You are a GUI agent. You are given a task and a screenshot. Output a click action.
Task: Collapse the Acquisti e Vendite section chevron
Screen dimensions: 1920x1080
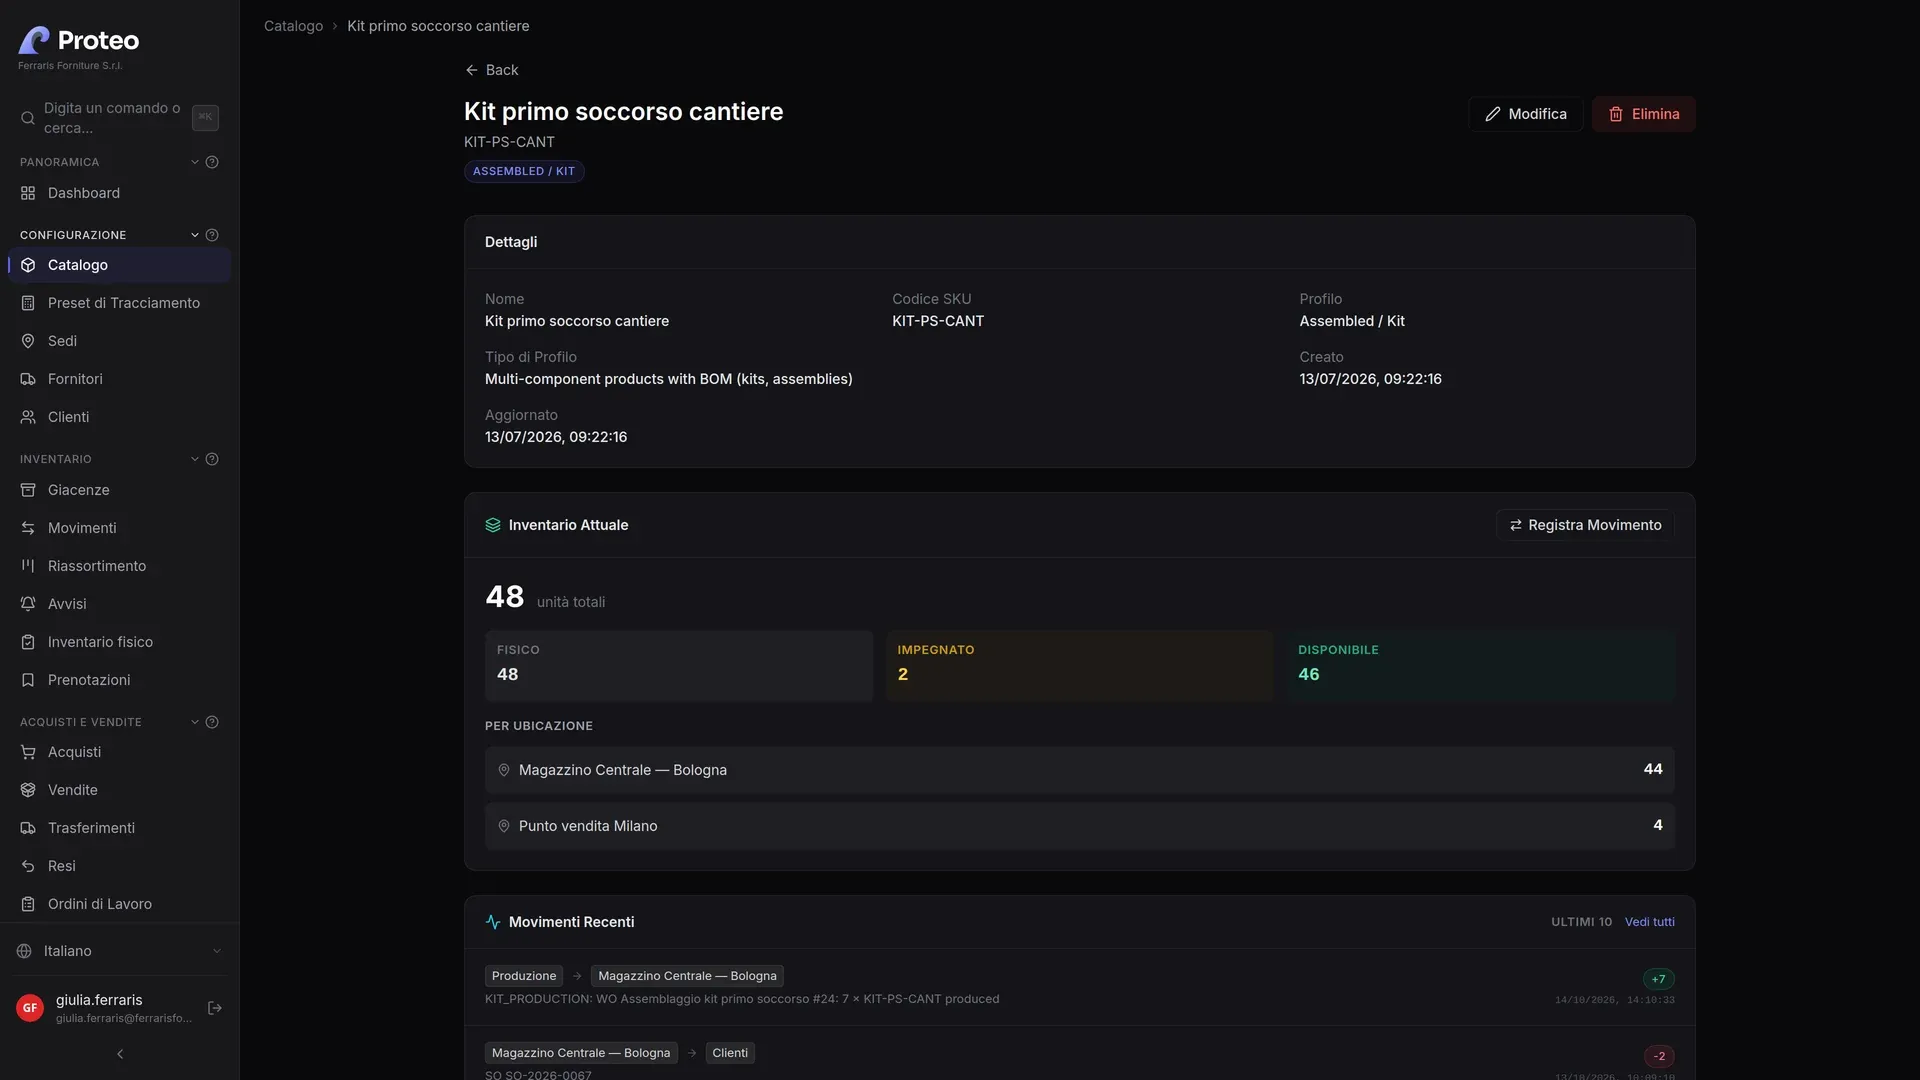(x=195, y=722)
